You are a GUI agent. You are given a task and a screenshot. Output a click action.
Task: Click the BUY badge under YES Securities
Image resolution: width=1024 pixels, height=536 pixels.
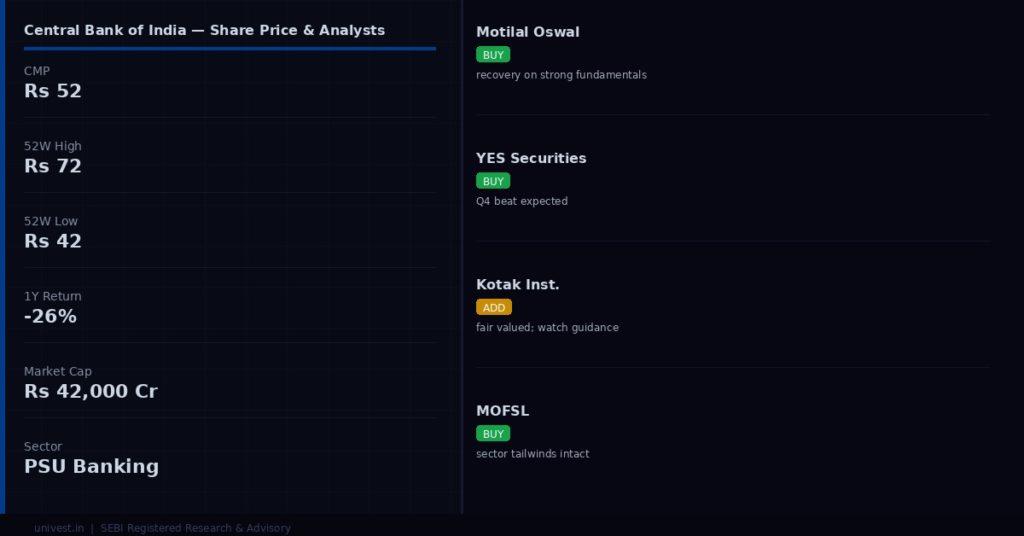493,181
